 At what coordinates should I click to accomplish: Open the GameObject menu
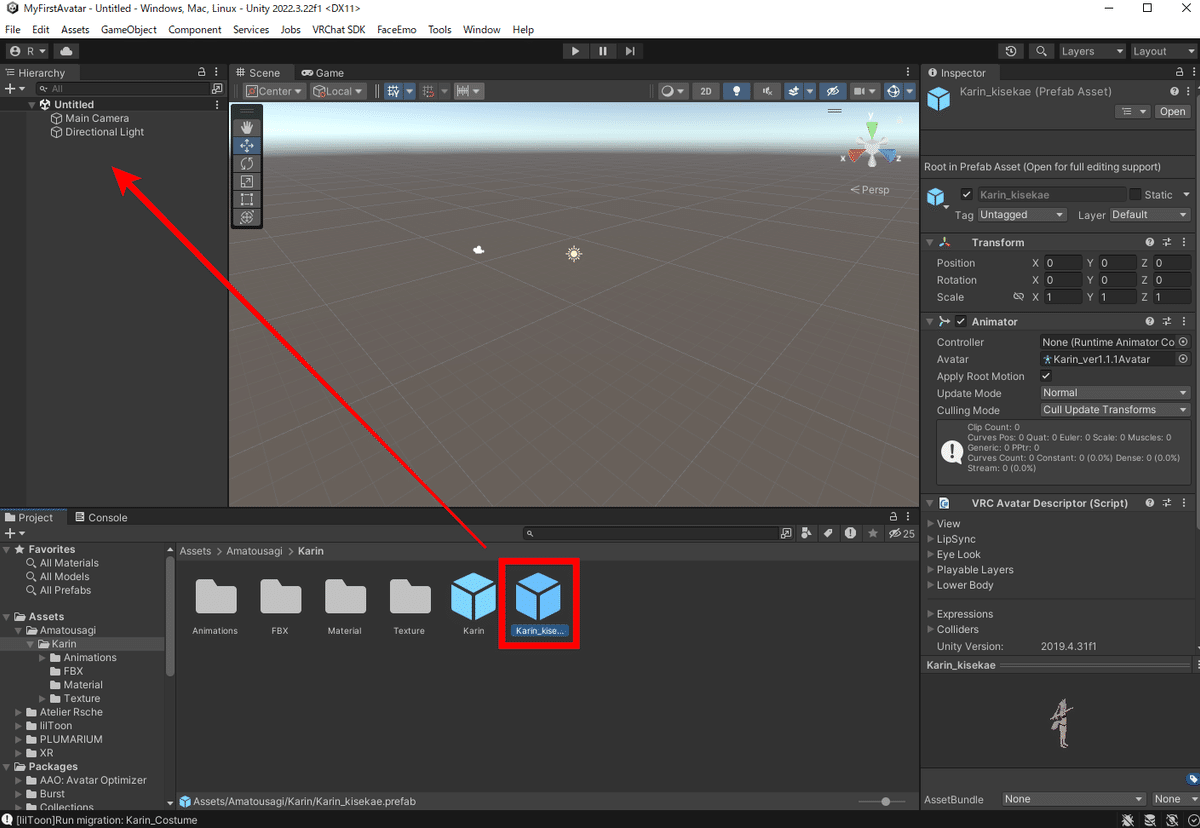point(129,30)
